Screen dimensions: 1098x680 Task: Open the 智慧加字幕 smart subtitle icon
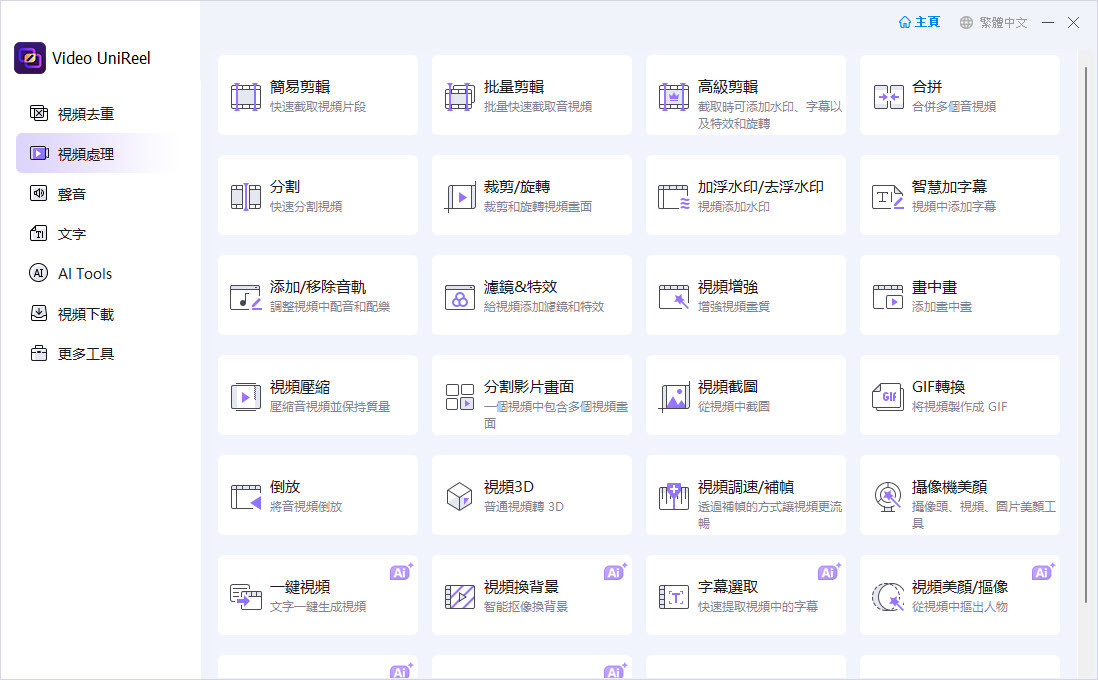click(x=888, y=197)
